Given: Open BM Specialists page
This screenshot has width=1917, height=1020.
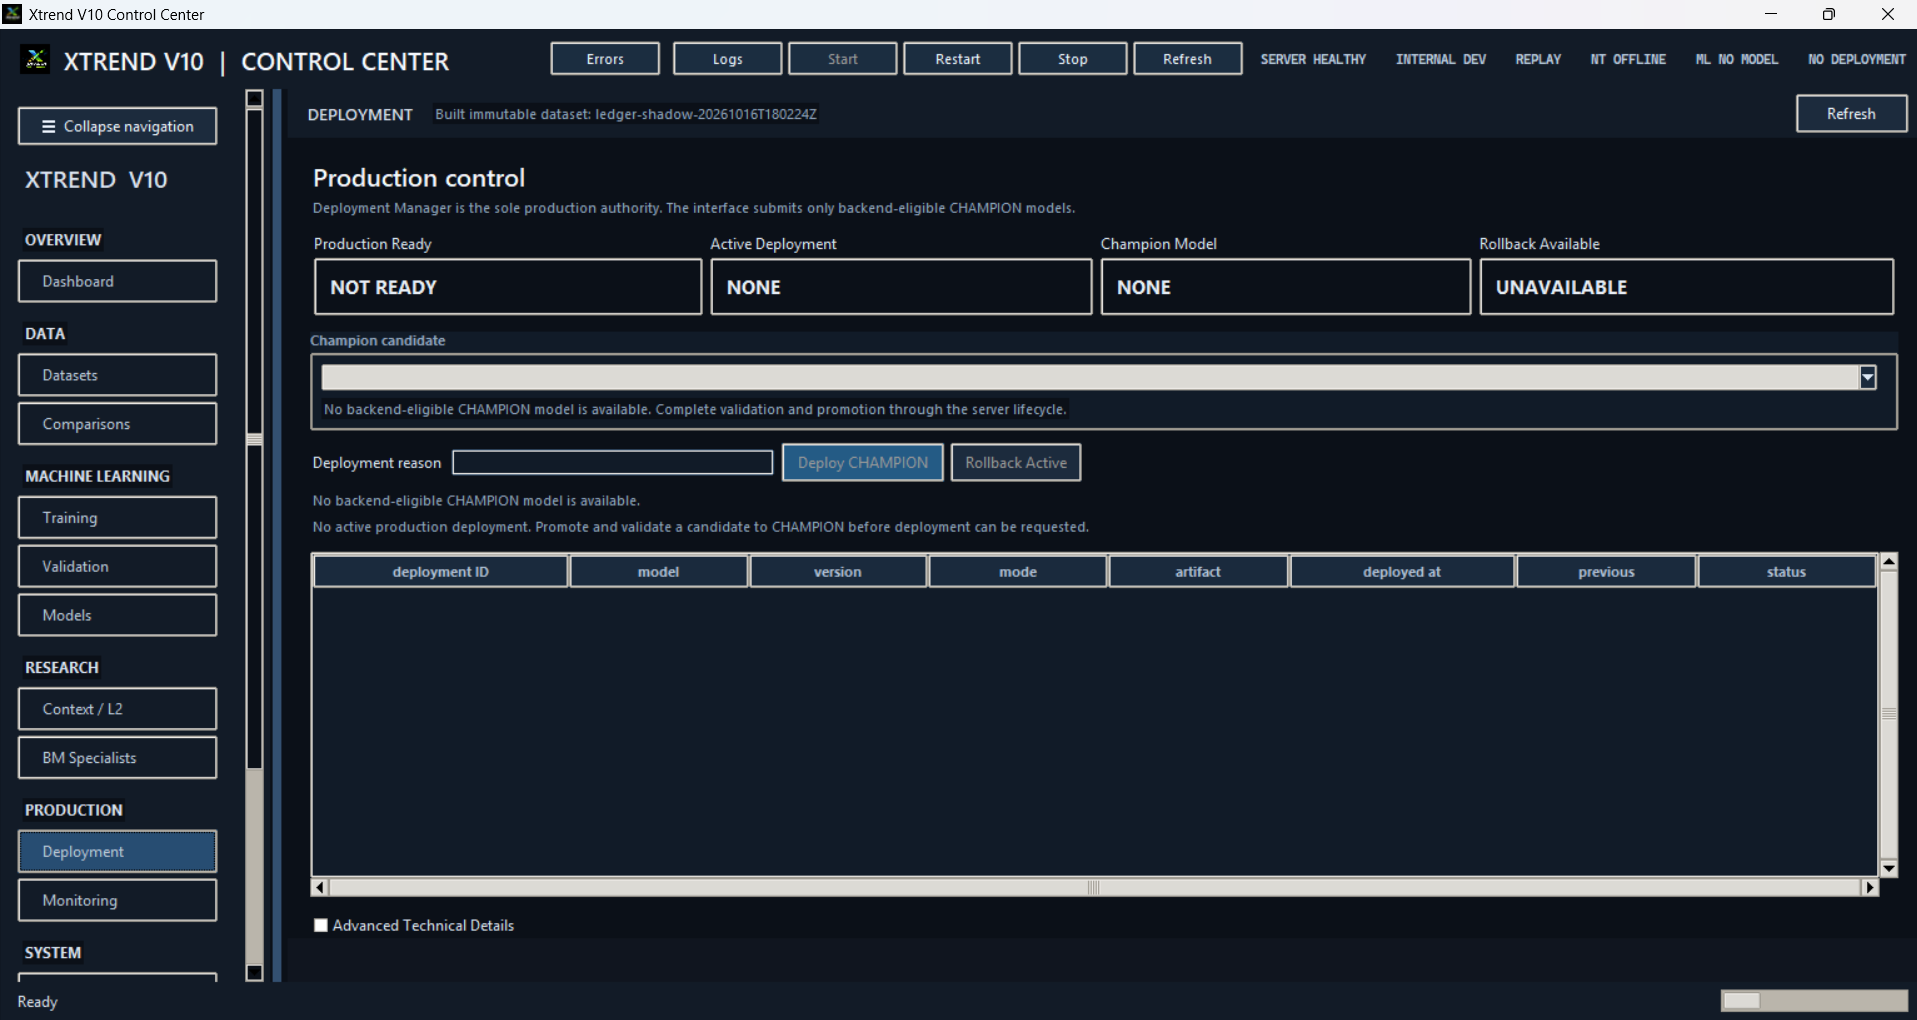Looking at the screenshot, I should [117, 758].
